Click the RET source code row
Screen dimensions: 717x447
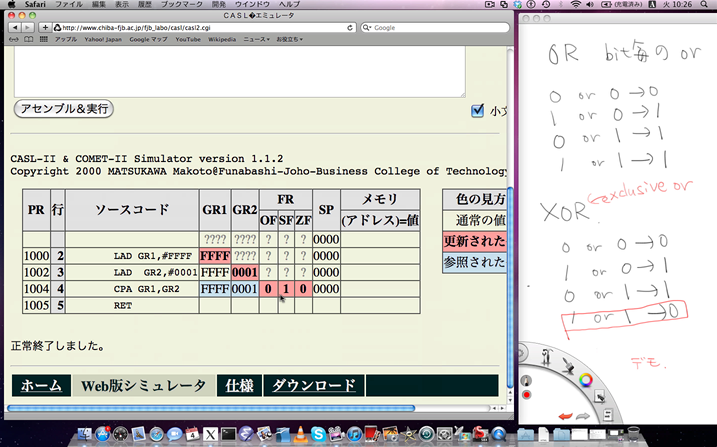point(132,305)
